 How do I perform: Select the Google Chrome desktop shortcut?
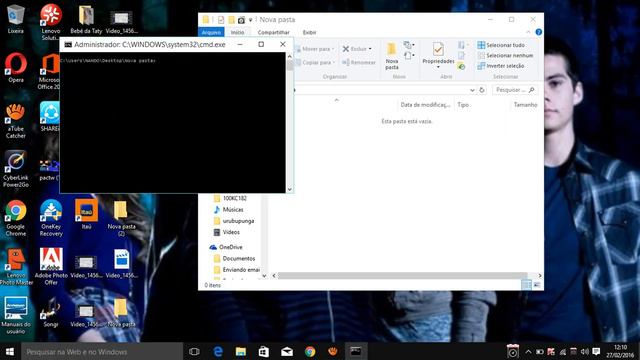pyautogui.click(x=16, y=218)
